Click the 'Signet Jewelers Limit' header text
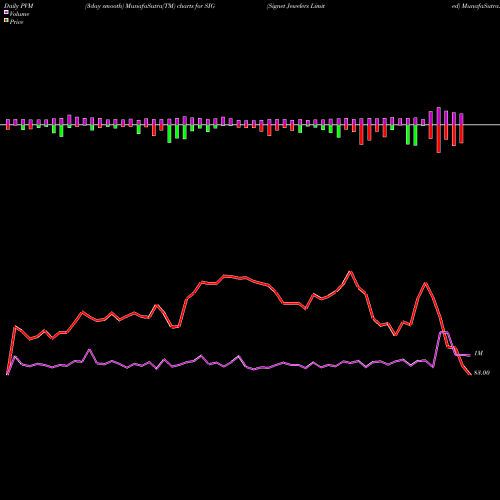Image resolution: width=500 pixels, height=500 pixels. click(296, 6)
